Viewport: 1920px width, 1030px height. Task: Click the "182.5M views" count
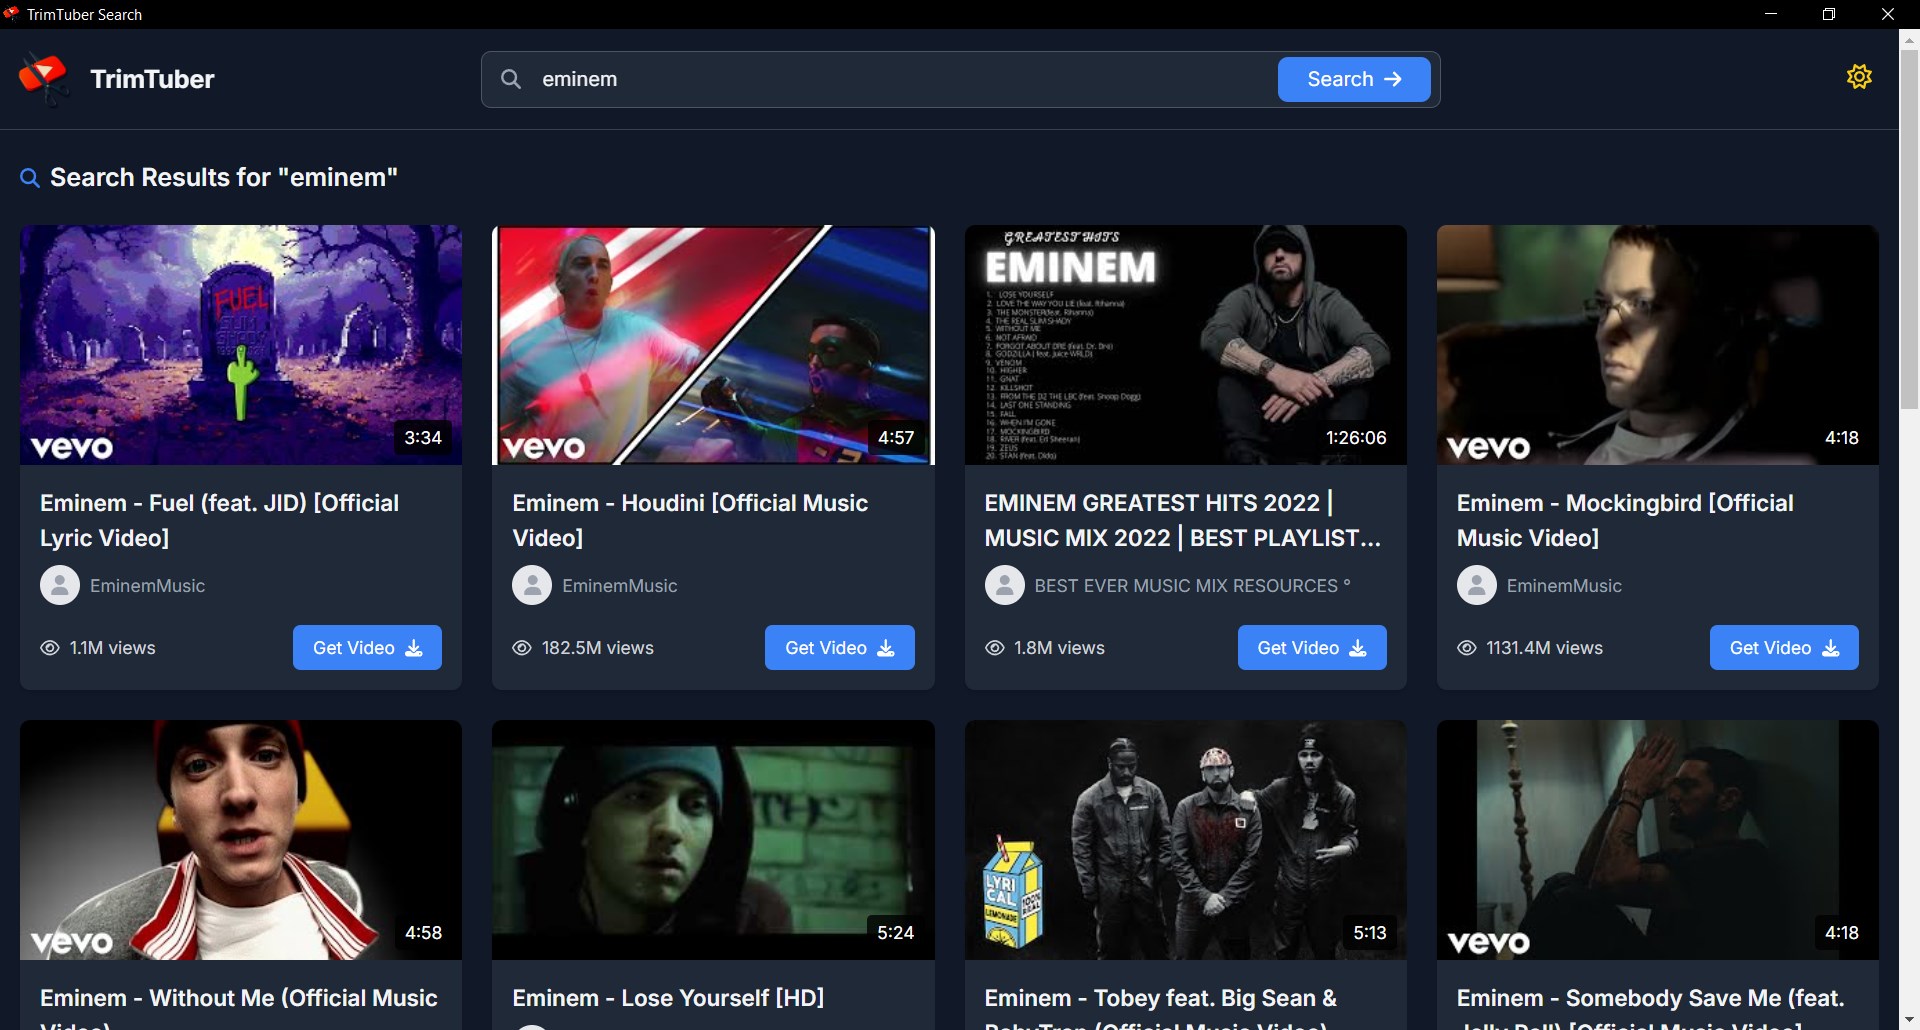(x=598, y=648)
